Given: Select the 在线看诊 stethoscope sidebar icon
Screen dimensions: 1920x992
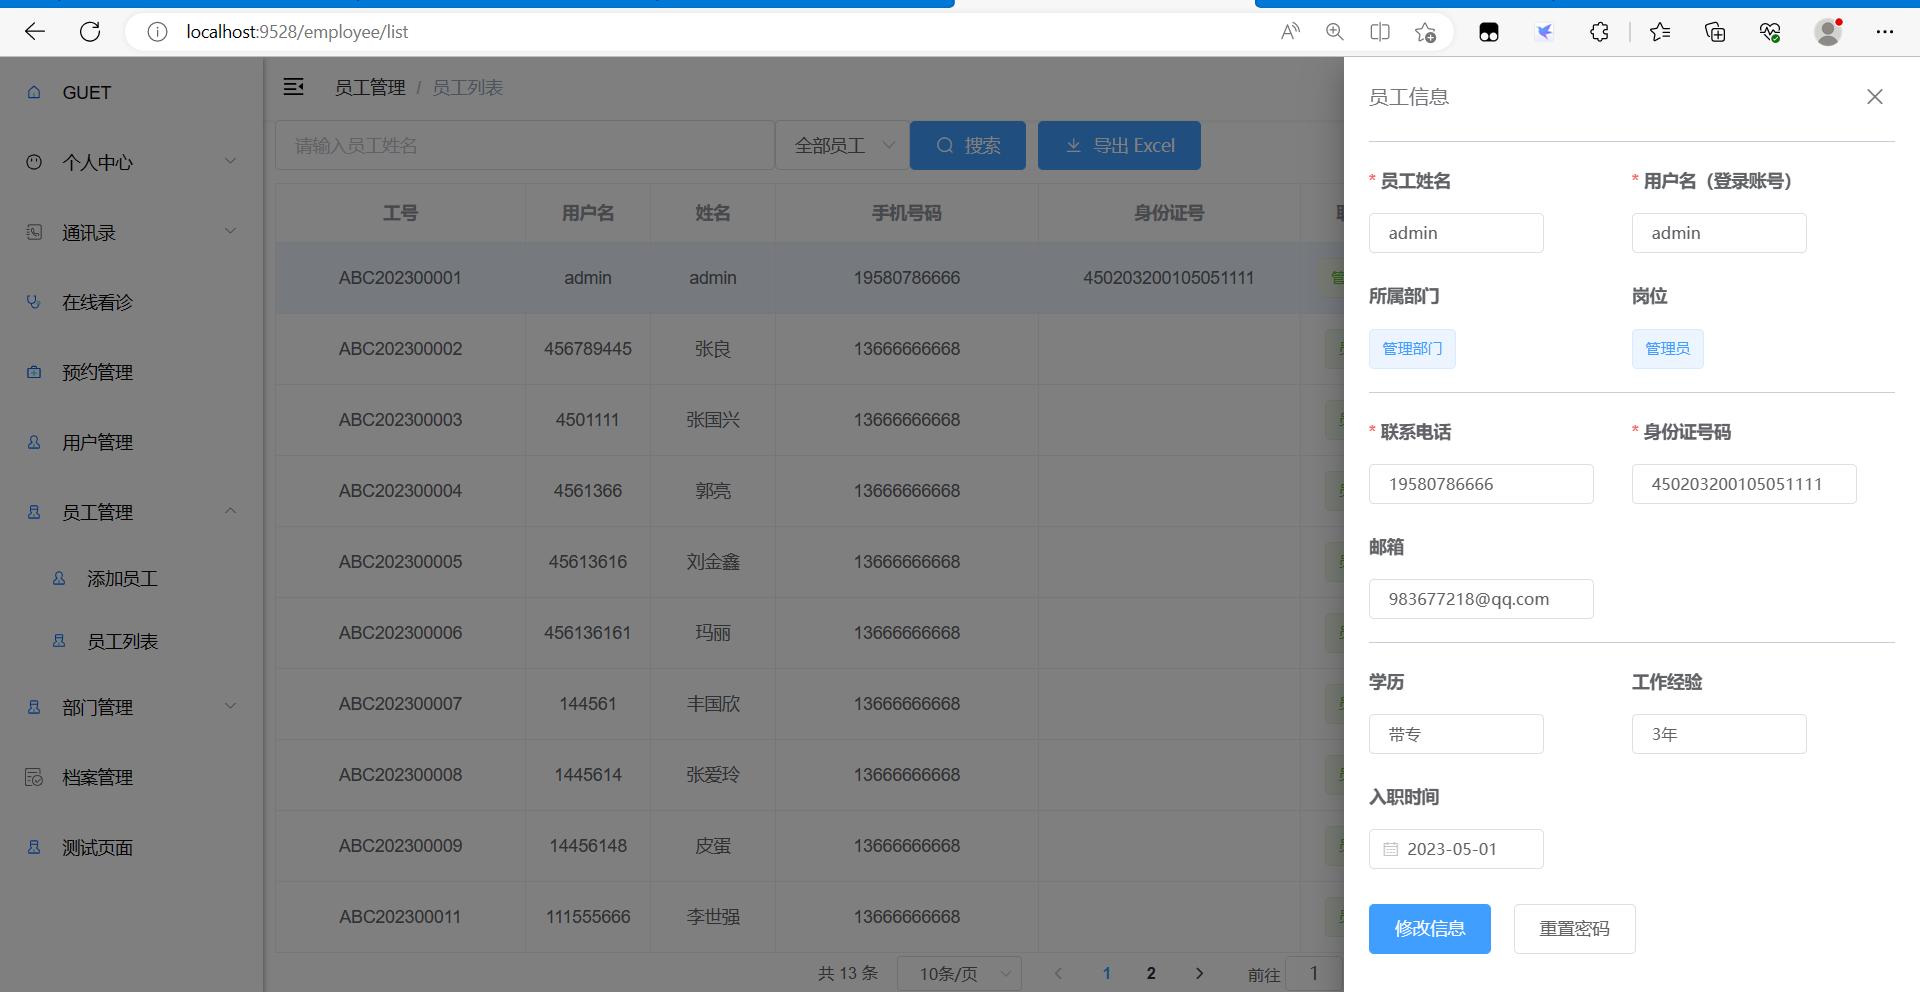Looking at the screenshot, I should pyautogui.click(x=33, y=302).
